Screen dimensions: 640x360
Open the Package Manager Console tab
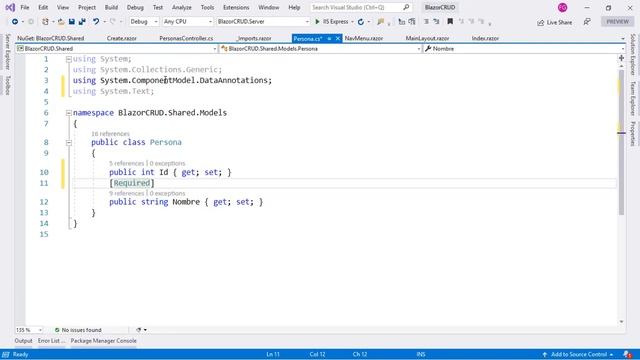click(x=104, y=341)
